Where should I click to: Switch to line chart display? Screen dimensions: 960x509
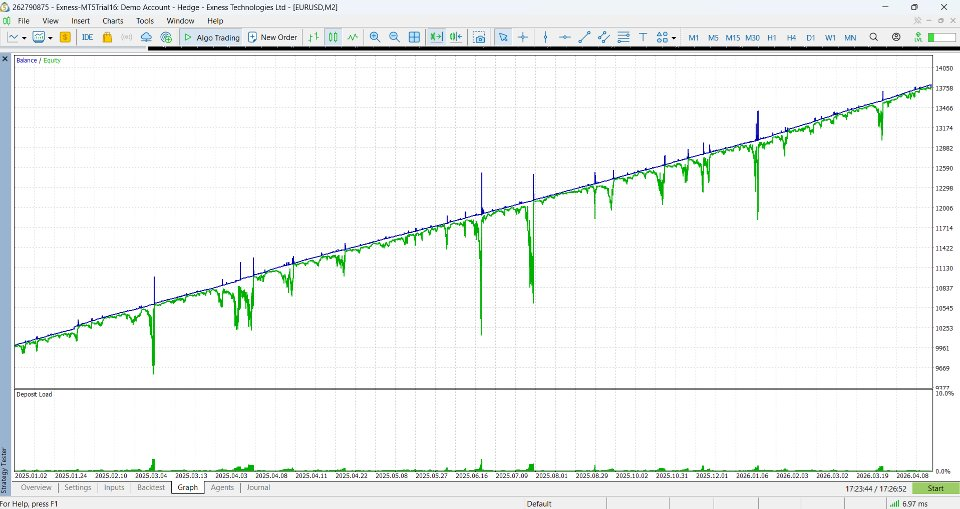pos(353,37)
